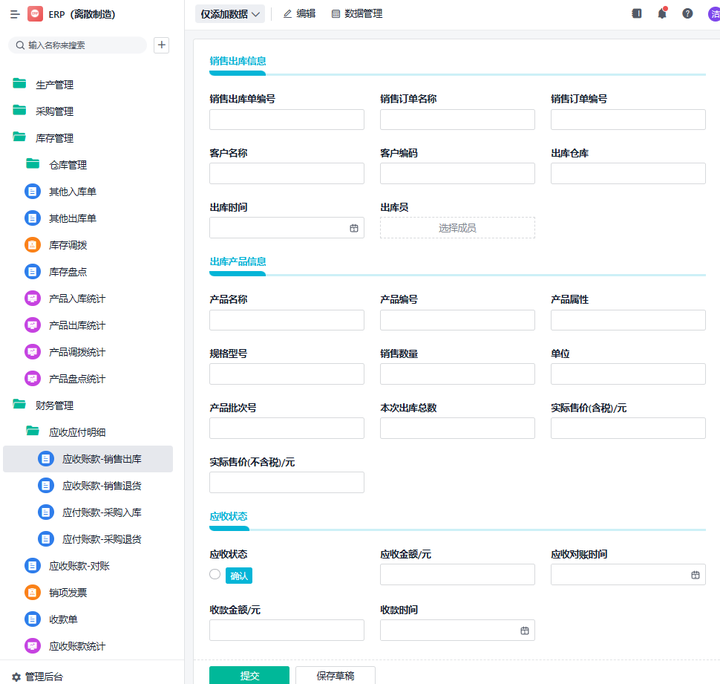The image size is (720, 684).
Task: Select the 确认 radio button under 应收状态
Action: pyautogui.click(x=215, y=574)
